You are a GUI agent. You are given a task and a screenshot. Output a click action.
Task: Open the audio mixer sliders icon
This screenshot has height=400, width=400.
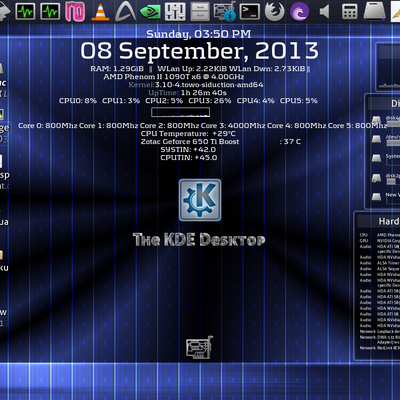(175, 11)
